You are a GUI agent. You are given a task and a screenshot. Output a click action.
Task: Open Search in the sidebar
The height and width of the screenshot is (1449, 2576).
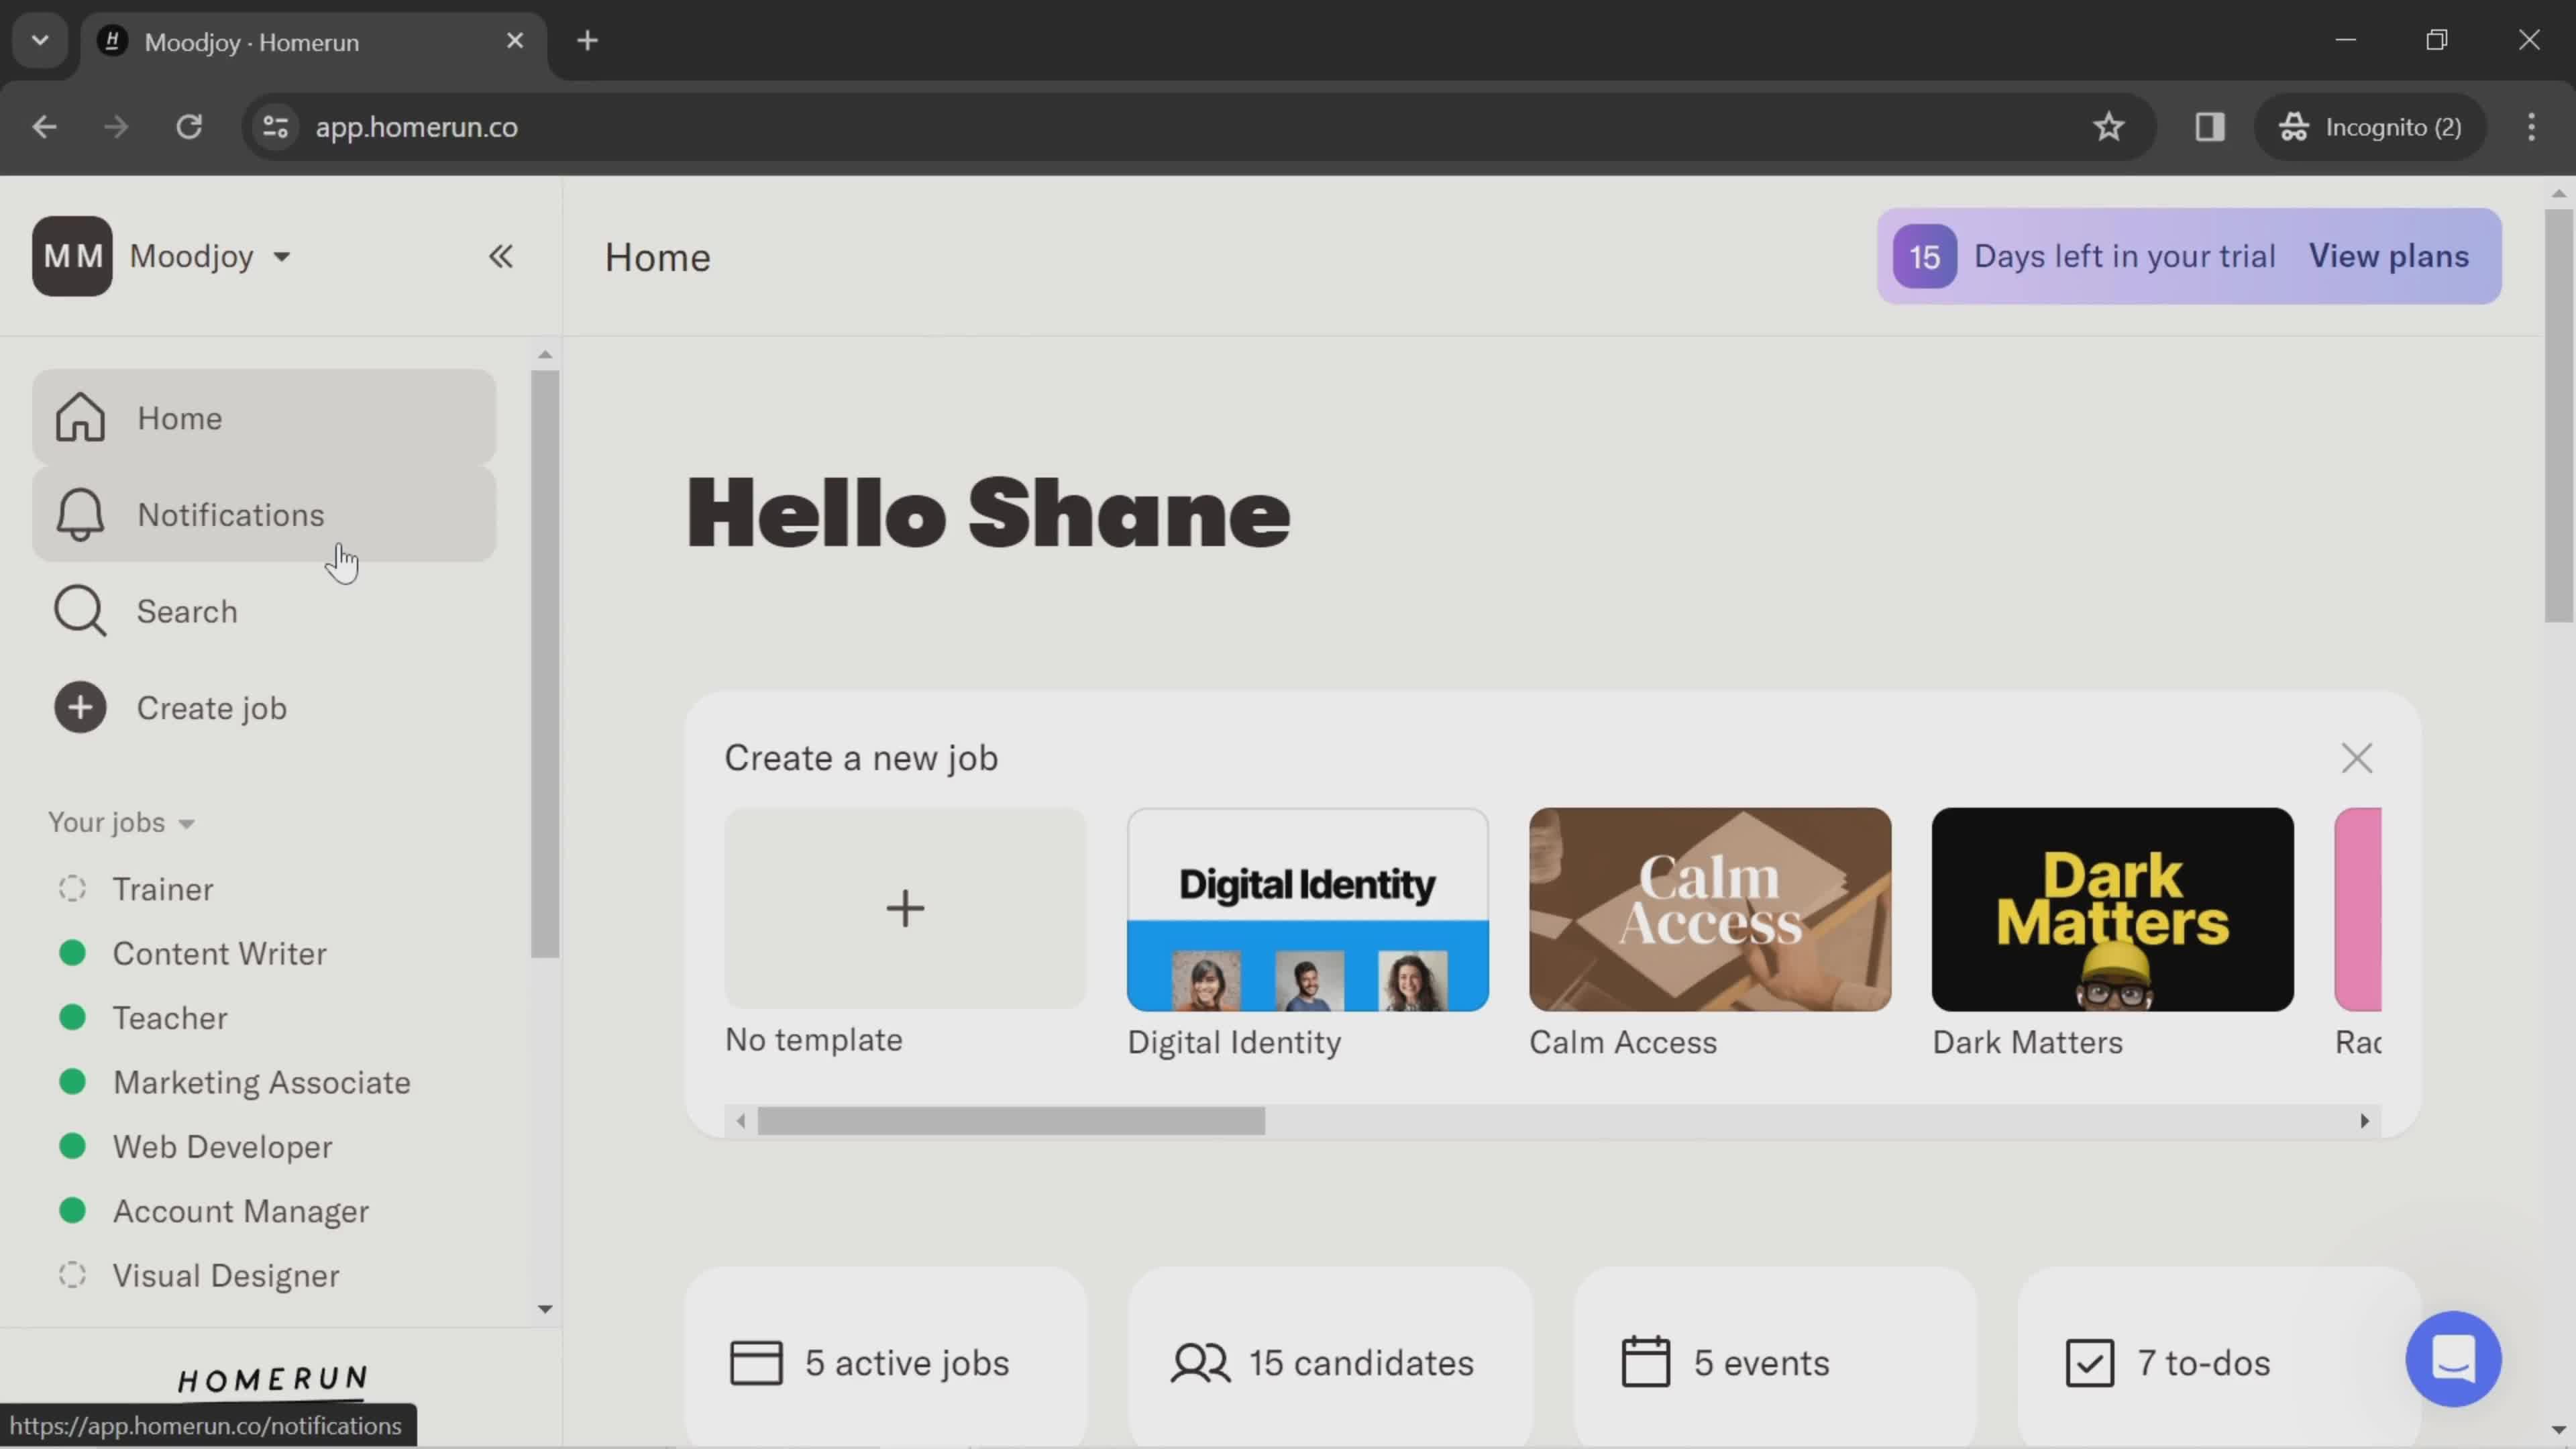264,611
